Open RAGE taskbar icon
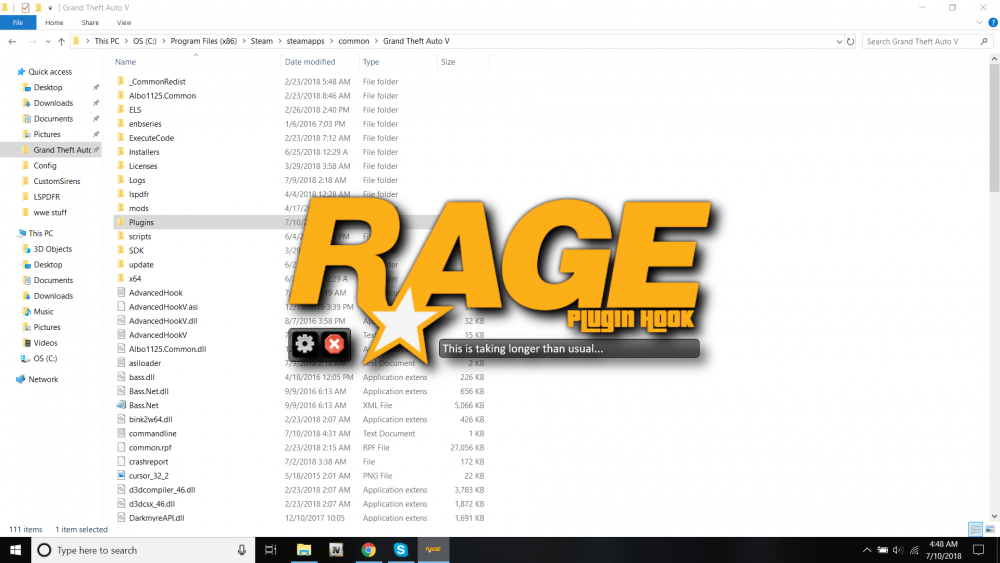Screen dimensions: 1000x563 433,550
